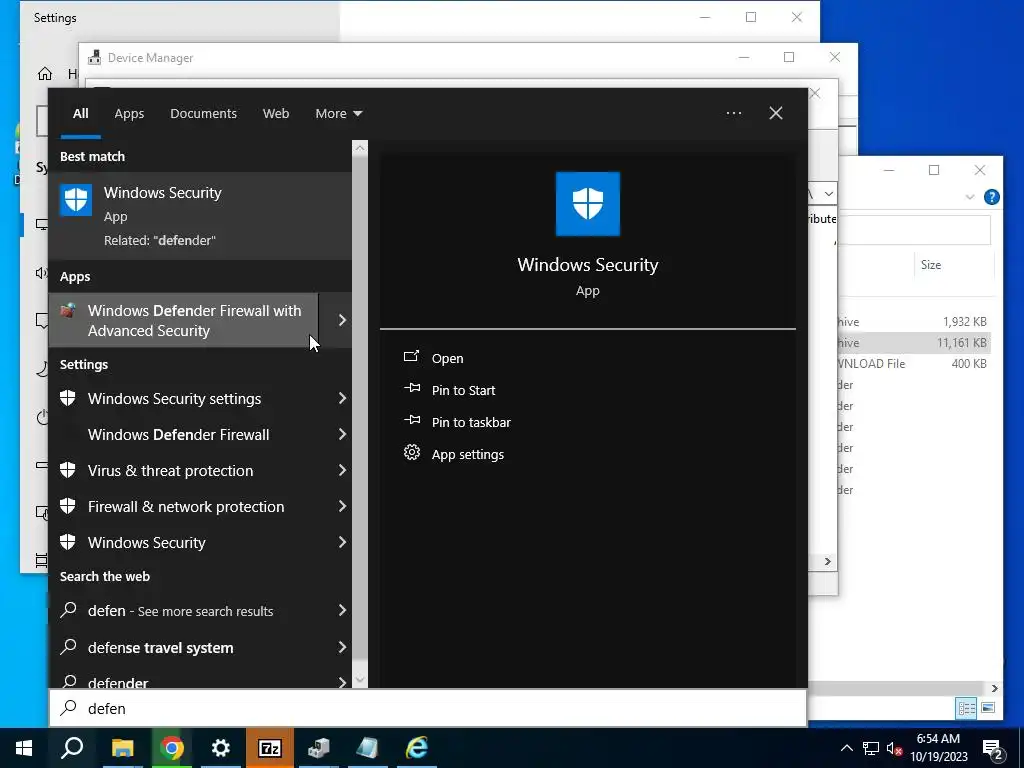The image size is (1024, 768).
Task: Switch File Explorer to details view
Action: (x=966, y=708)
